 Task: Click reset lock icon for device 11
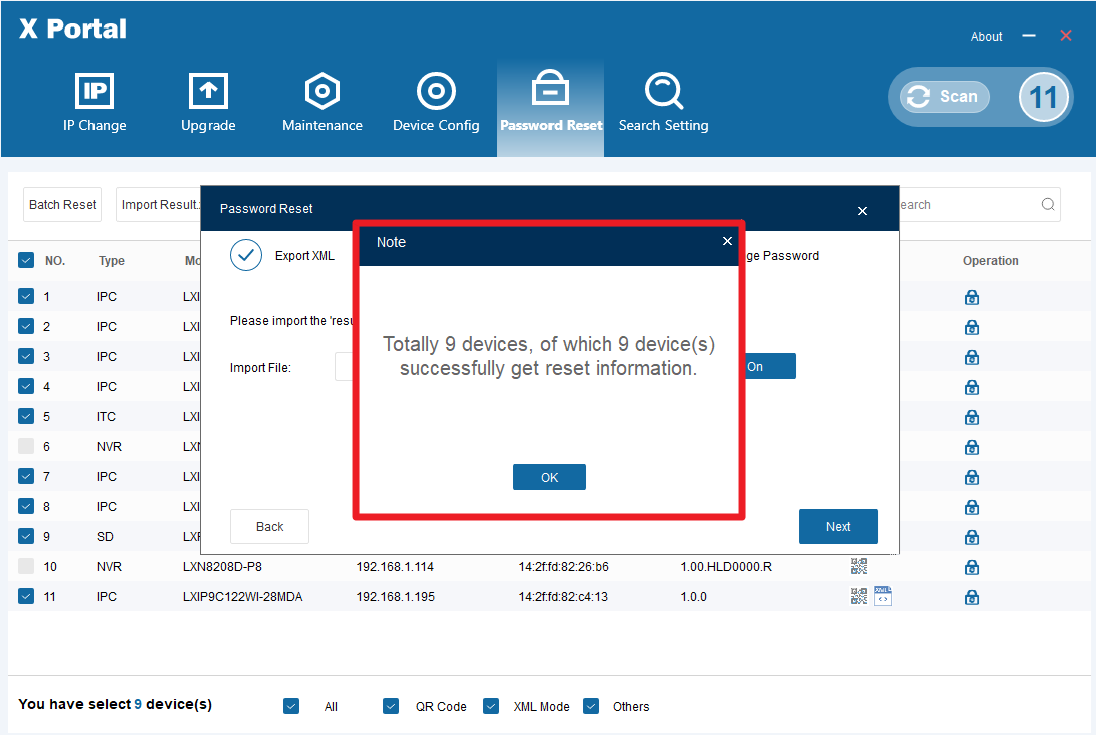(971, 597)
